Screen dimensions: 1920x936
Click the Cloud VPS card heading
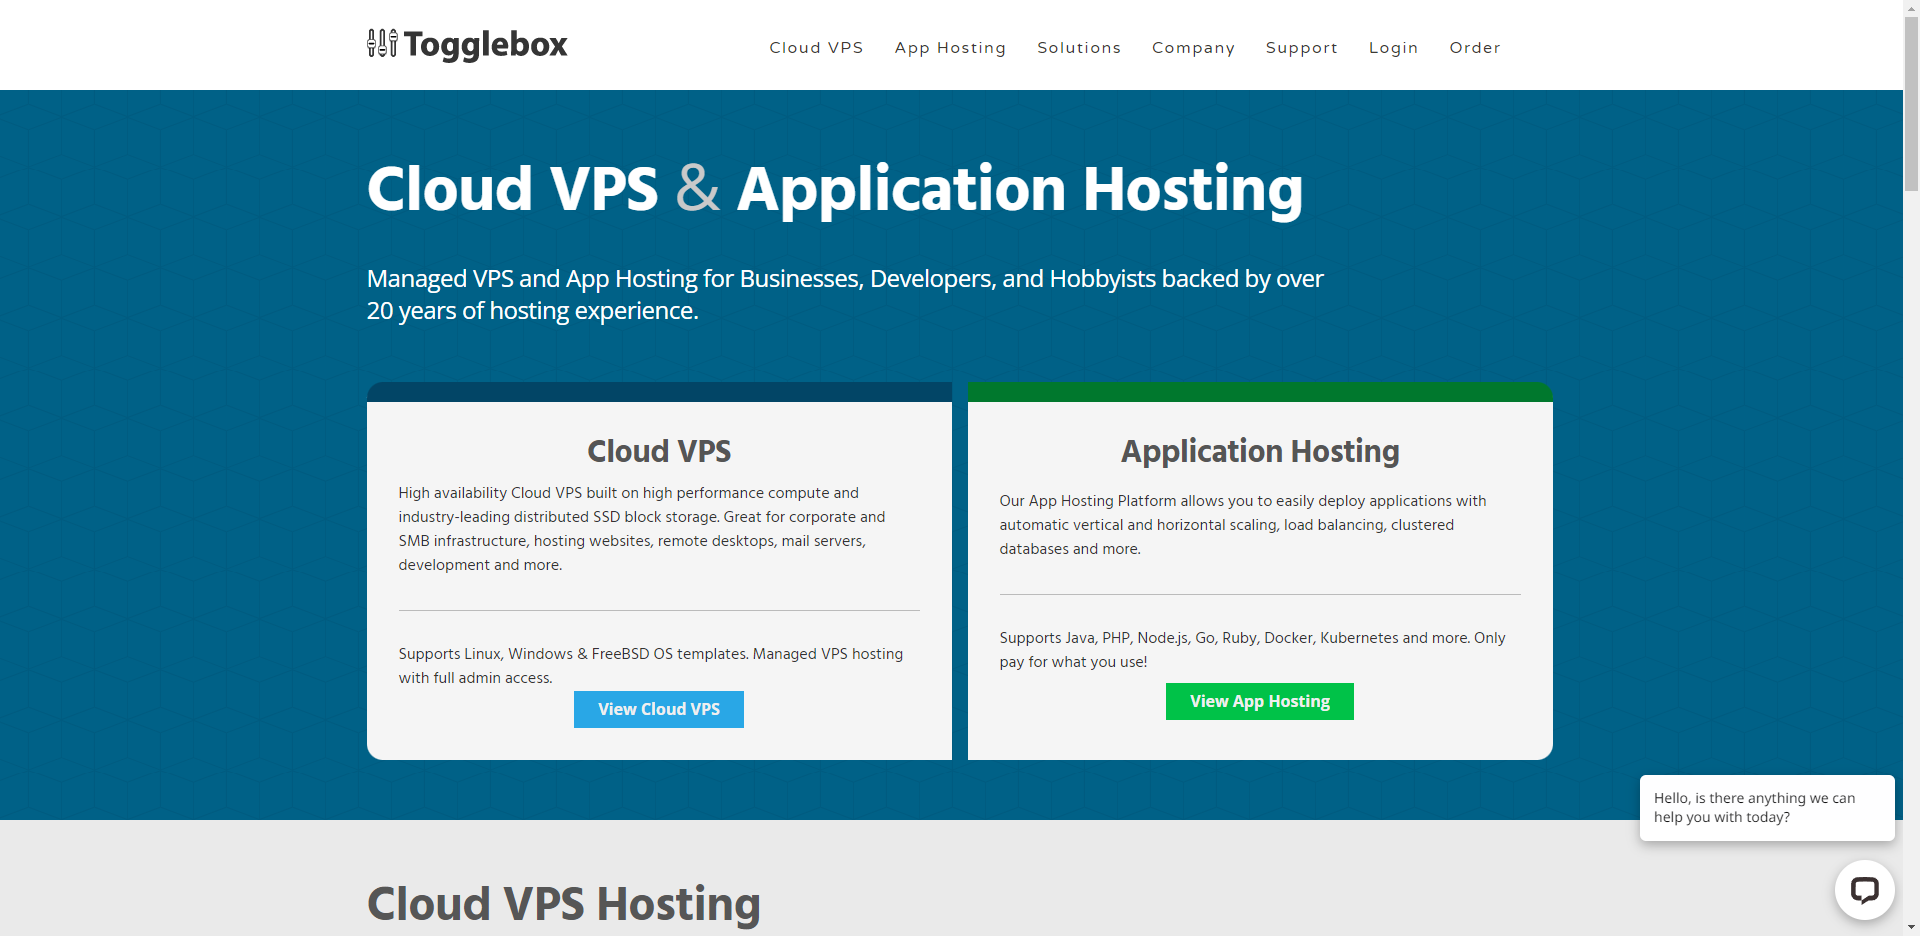[659, 451]
